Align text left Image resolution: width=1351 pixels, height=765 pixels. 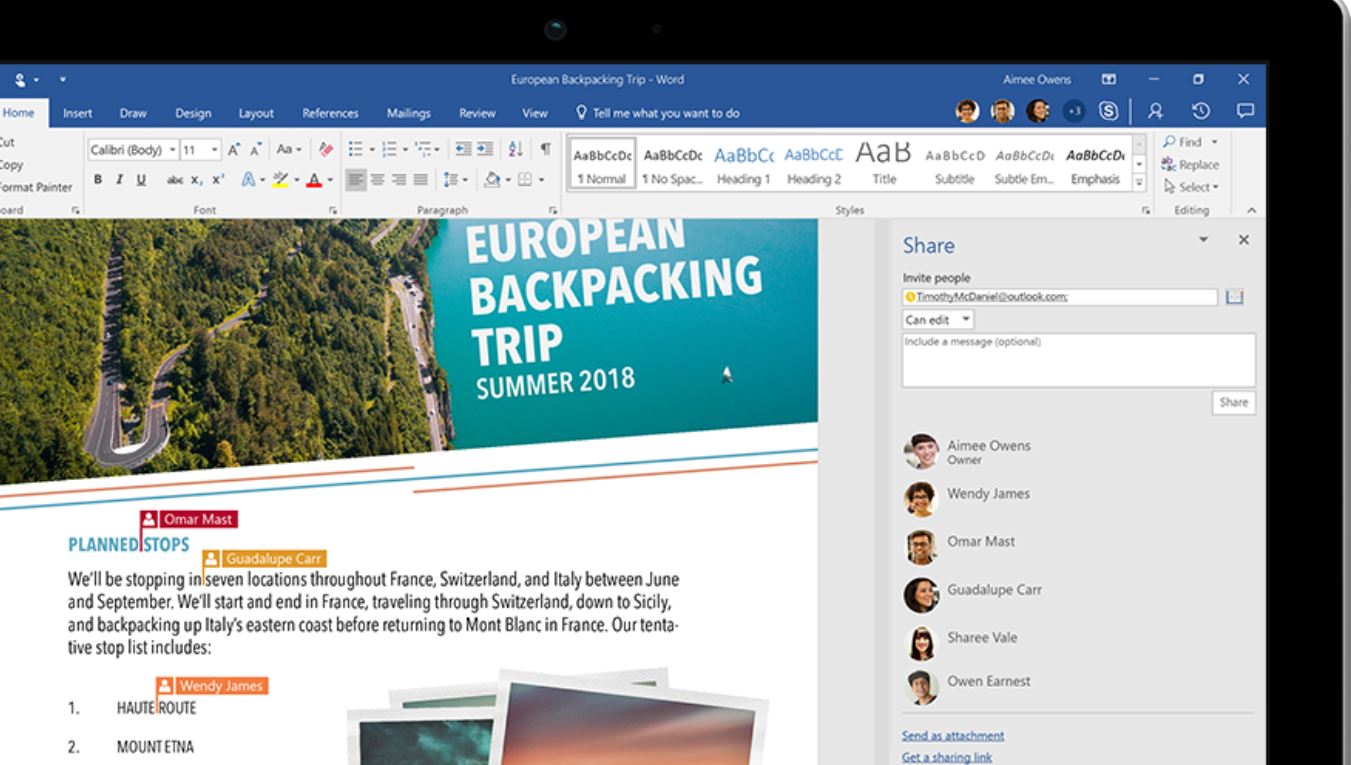click(x=356, y=180)
